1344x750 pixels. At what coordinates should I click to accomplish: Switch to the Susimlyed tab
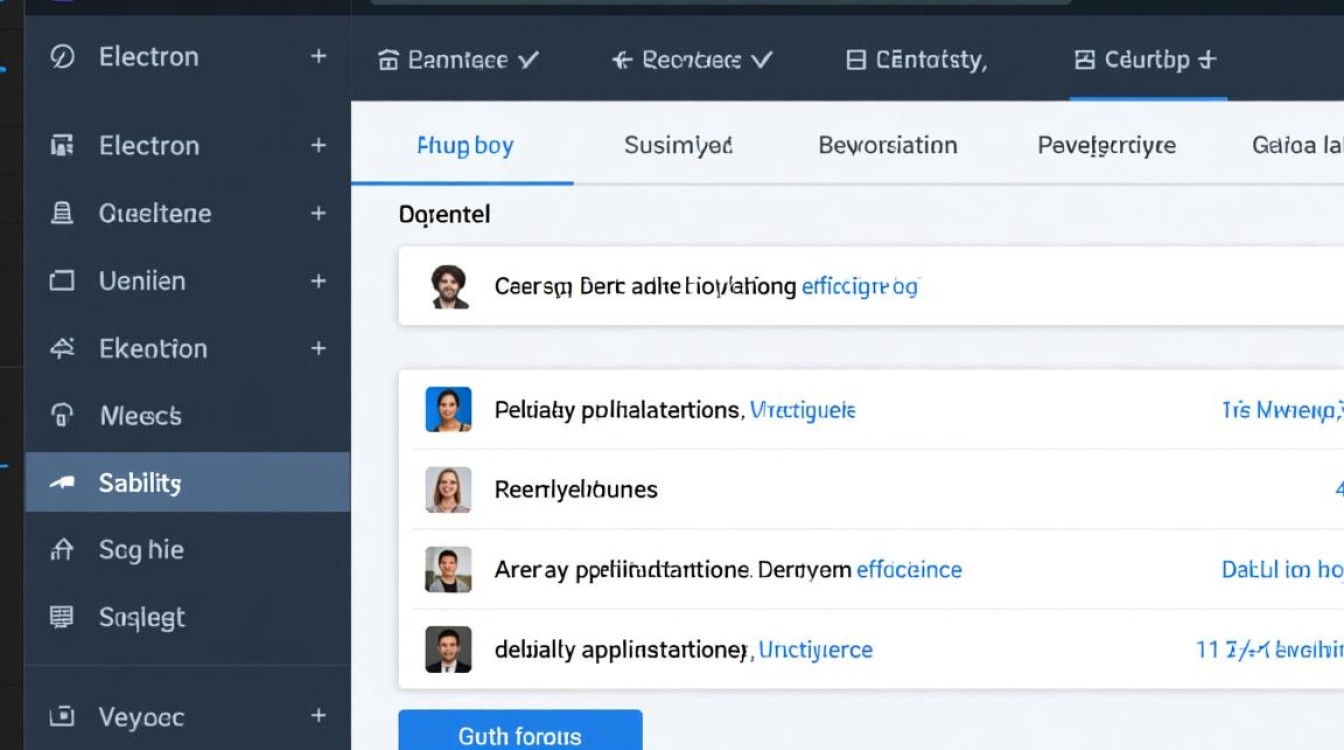coord(678,146)
